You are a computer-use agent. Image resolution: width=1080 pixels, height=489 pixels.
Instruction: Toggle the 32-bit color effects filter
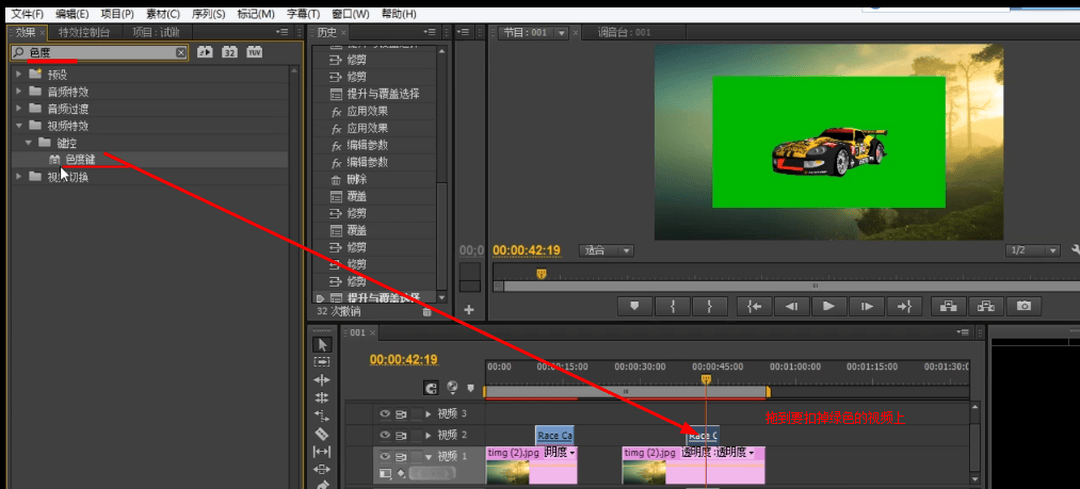(229, 52)
